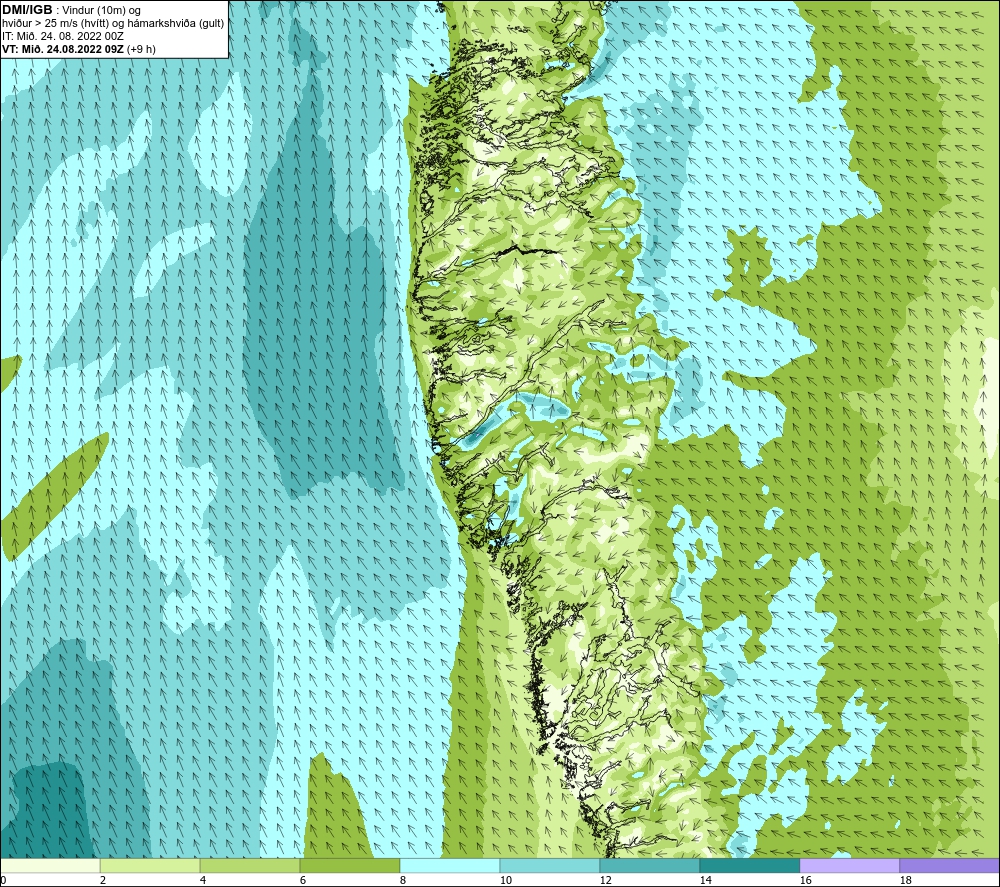Click the legend scale value '18'
Screen dimensions: 1000x887
tap(905, 880)
